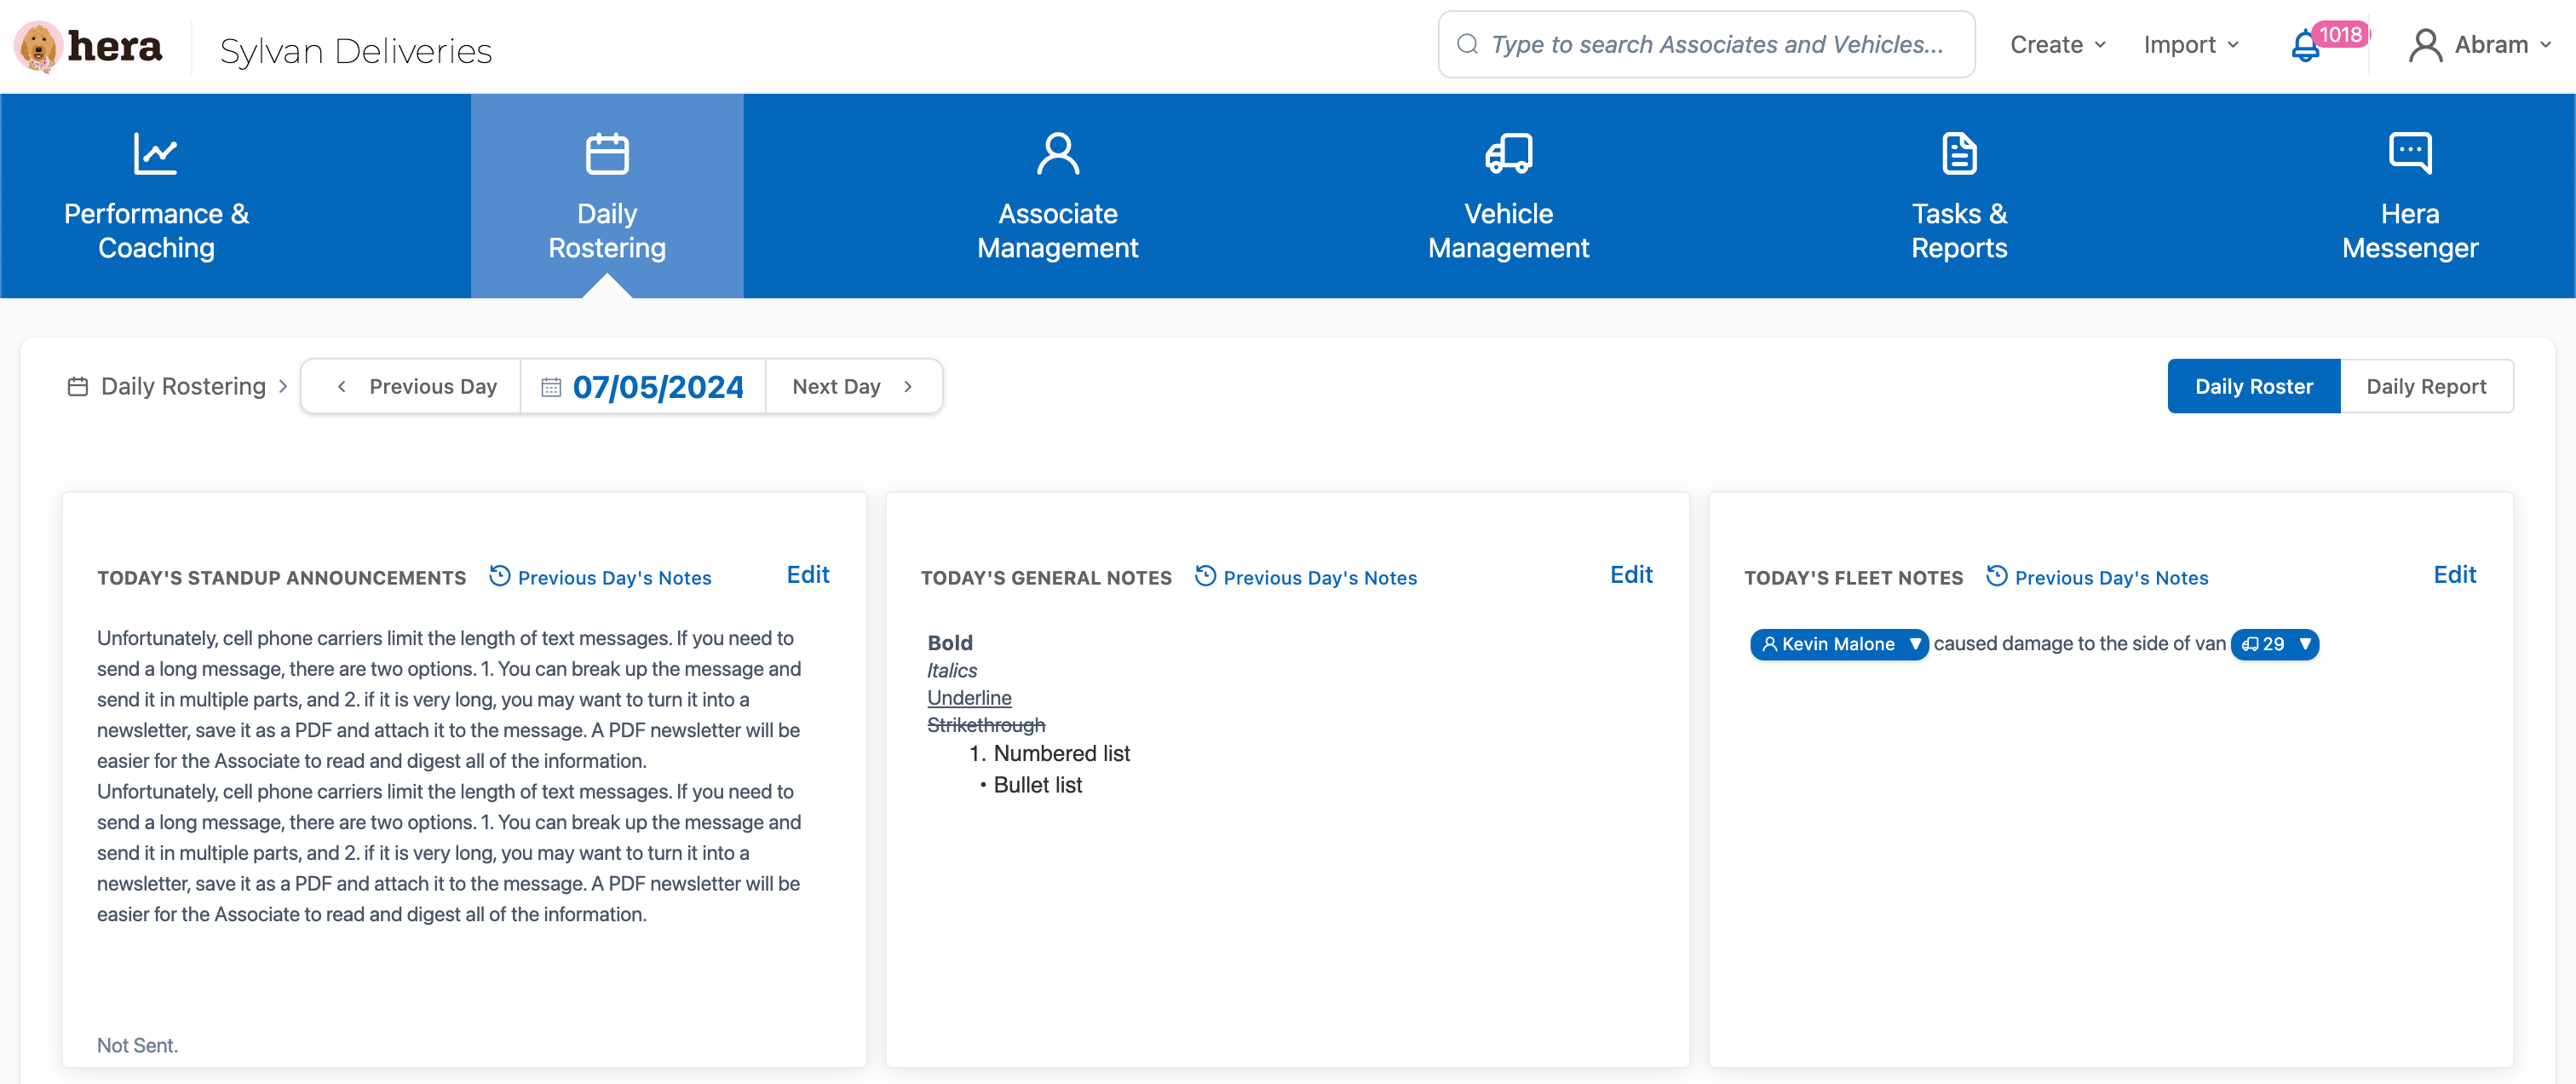
Task: Switch to Daily Report view
Action: pyautogui.click(x=2425, y=387)
